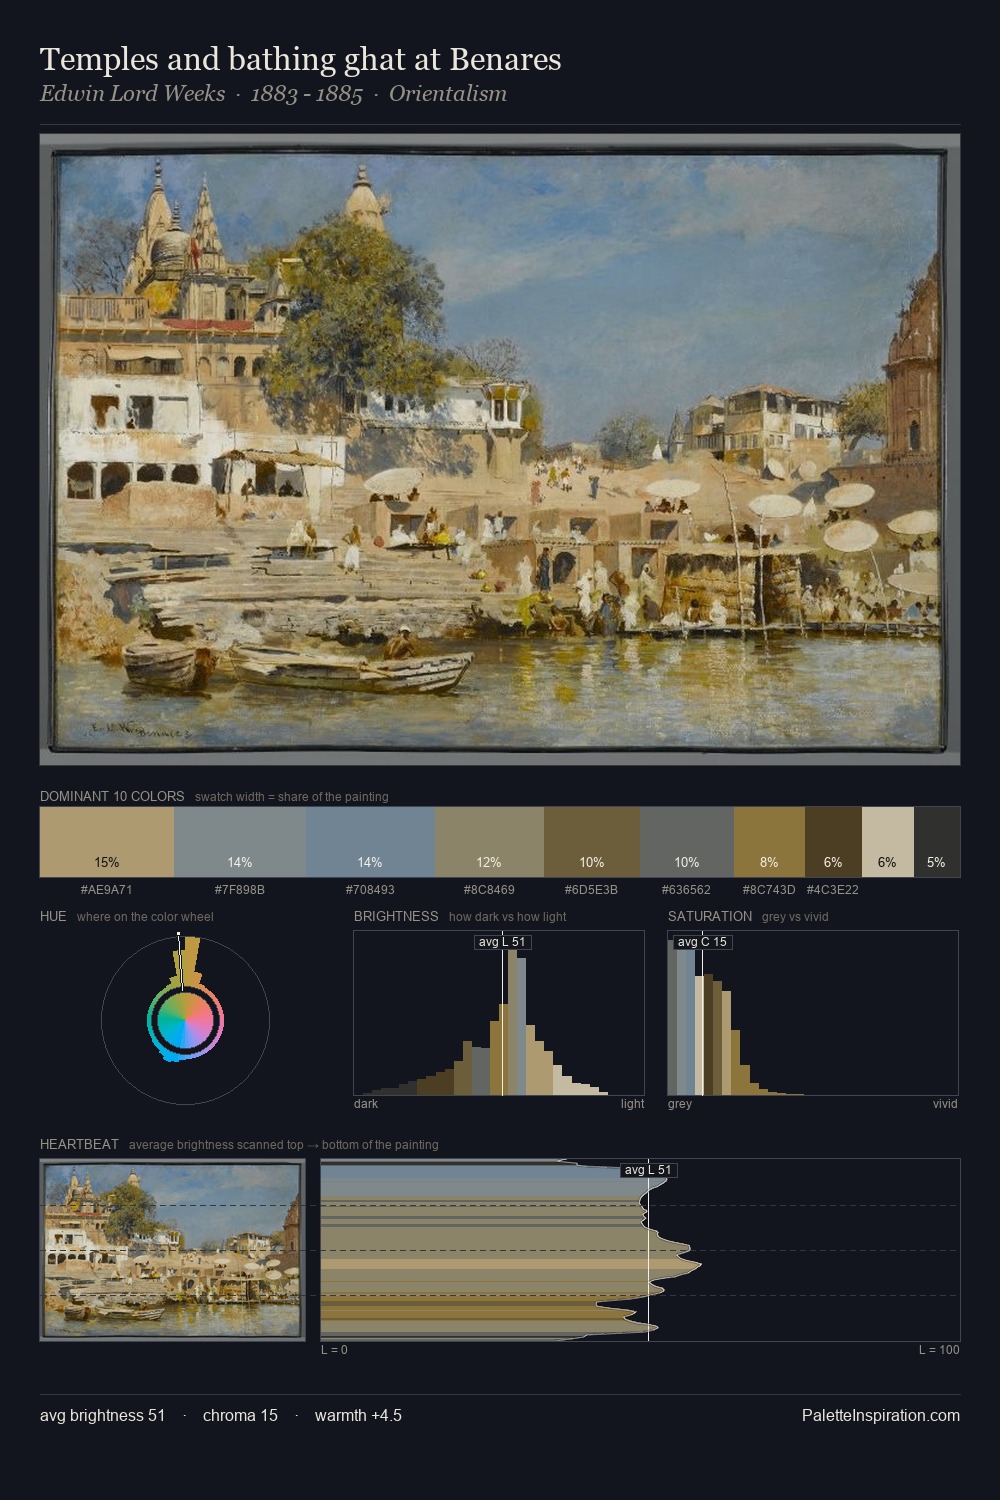
Task: Click the 'L = 100' axis label
Action: pyautogui.click(x=939, y=1350)
